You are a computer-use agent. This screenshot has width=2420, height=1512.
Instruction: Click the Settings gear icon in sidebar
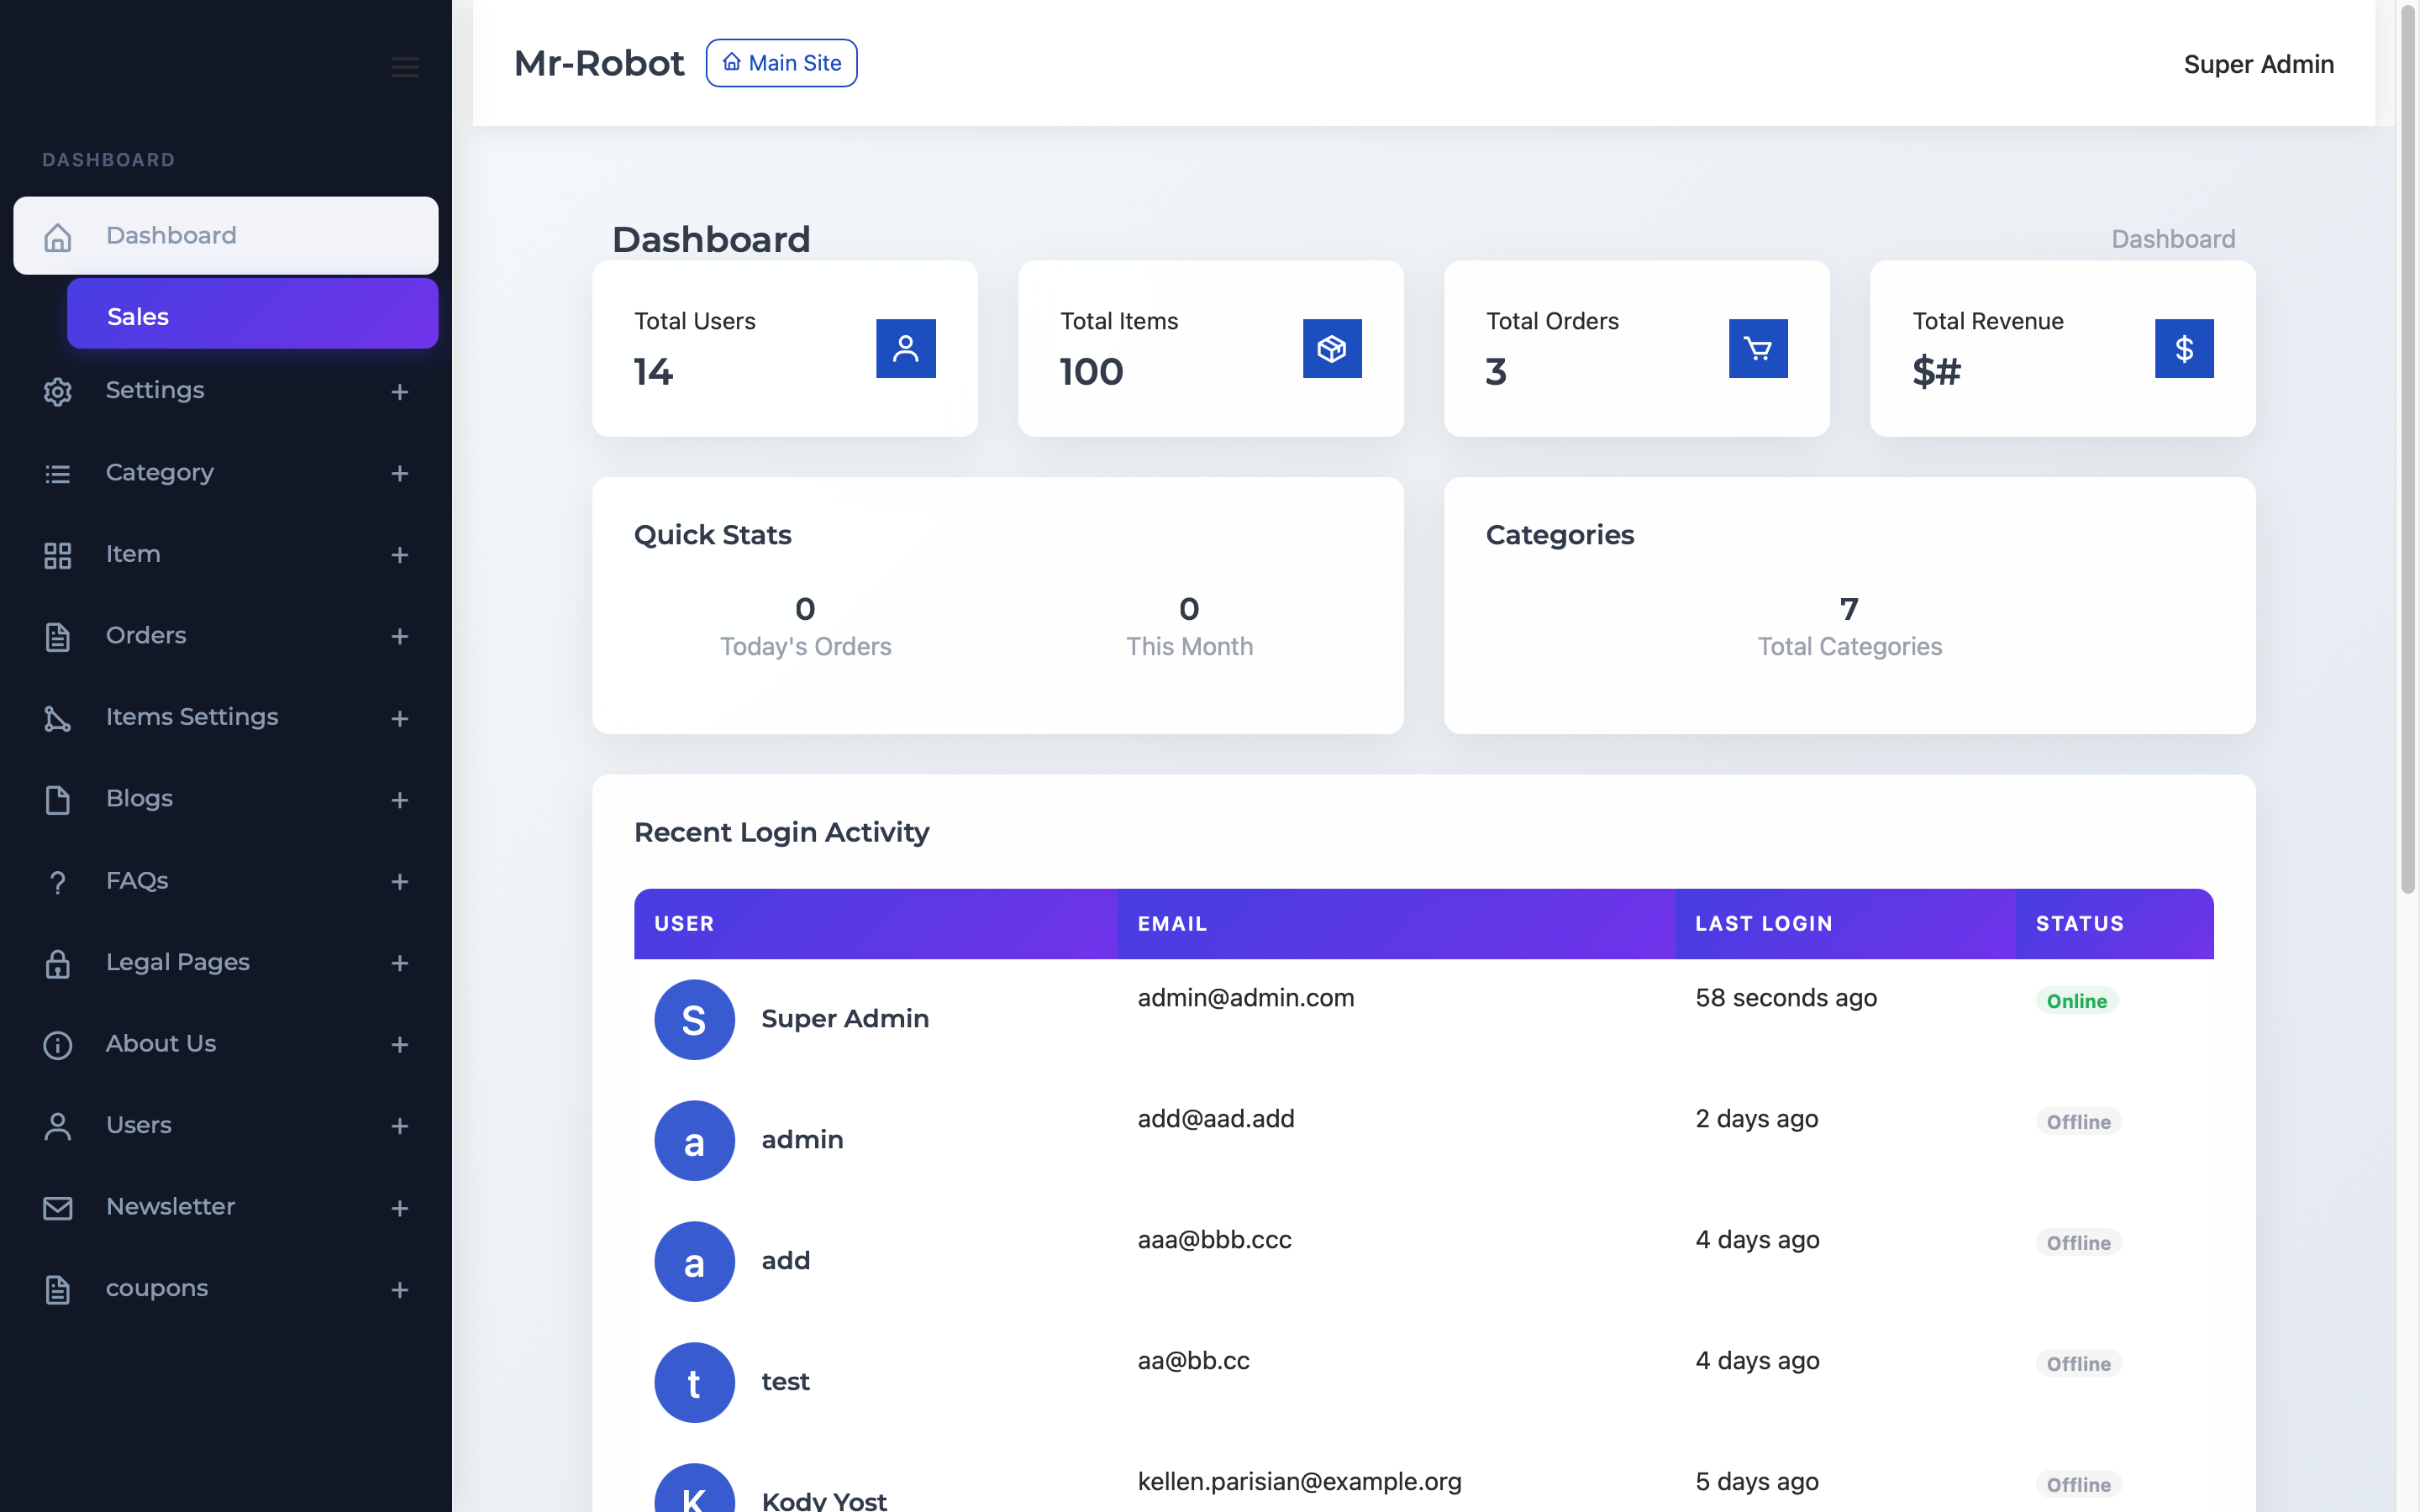[57, 391]
